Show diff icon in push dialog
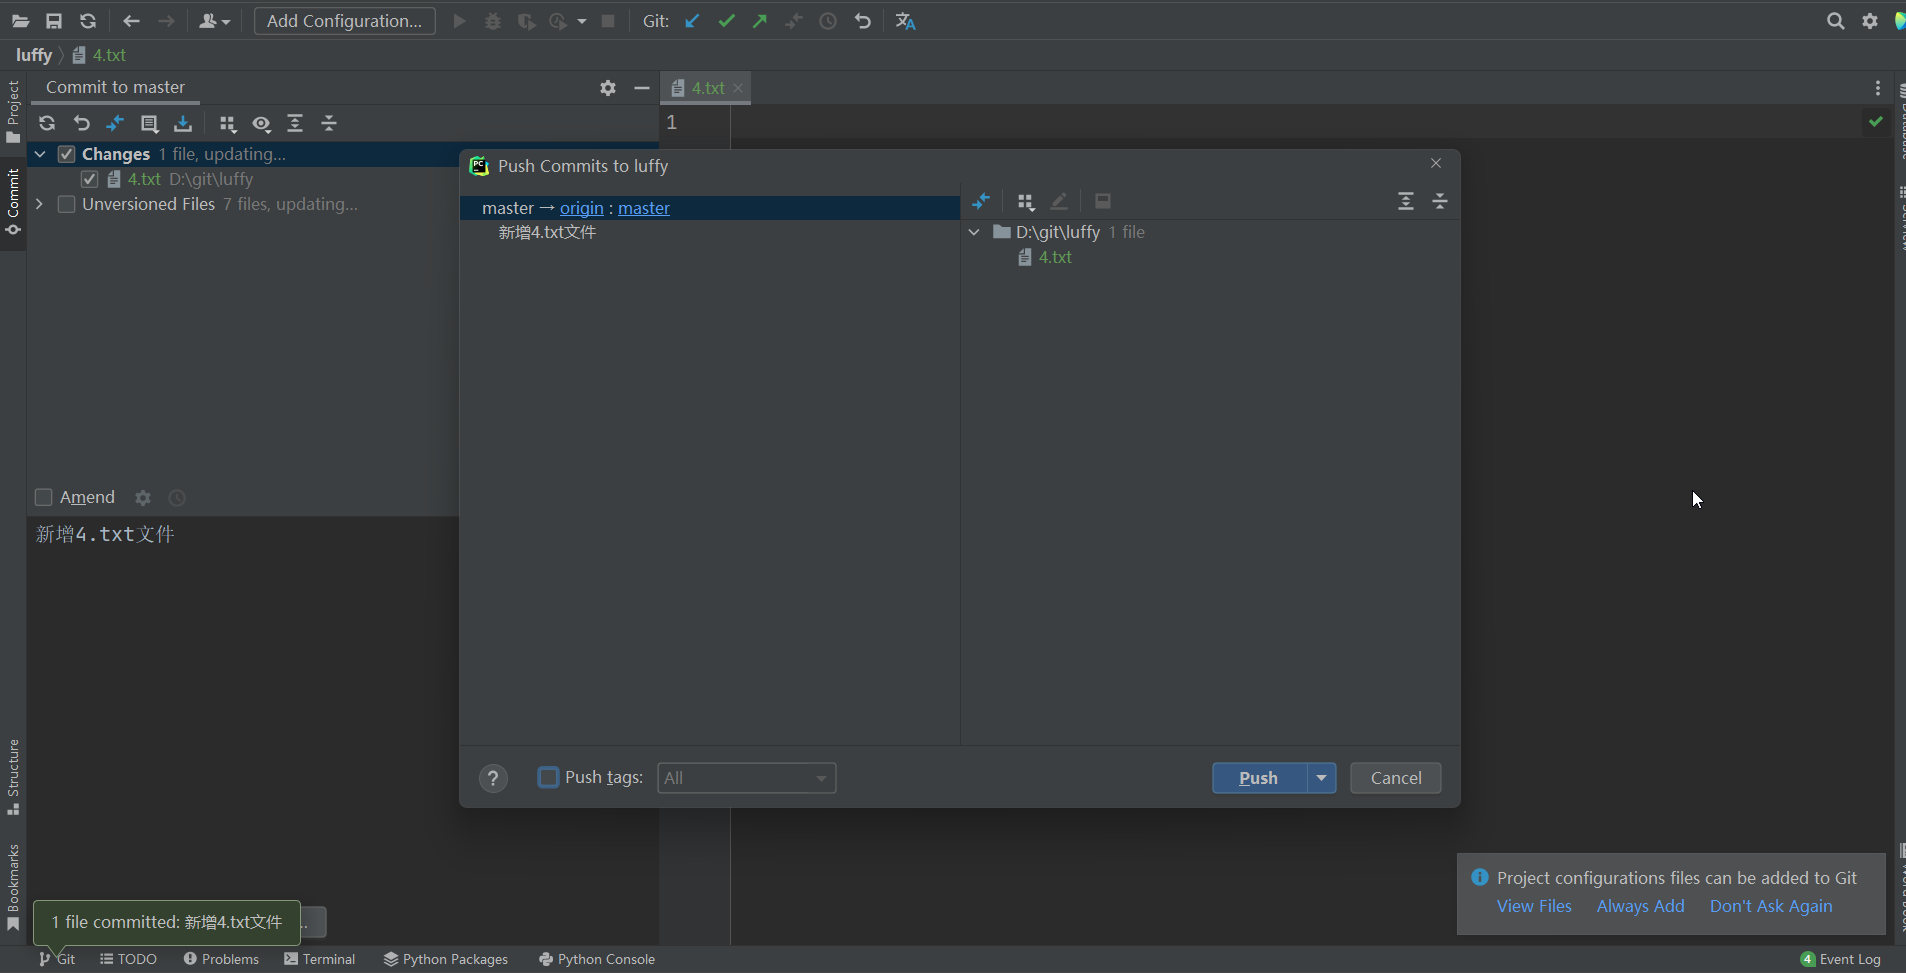 tap(981, 201)
